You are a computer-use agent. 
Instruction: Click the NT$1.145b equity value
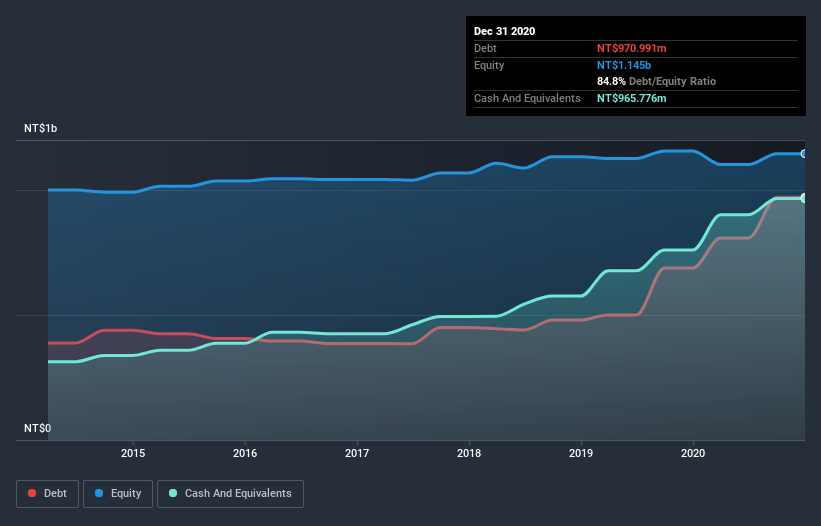[x=624, y=65]
